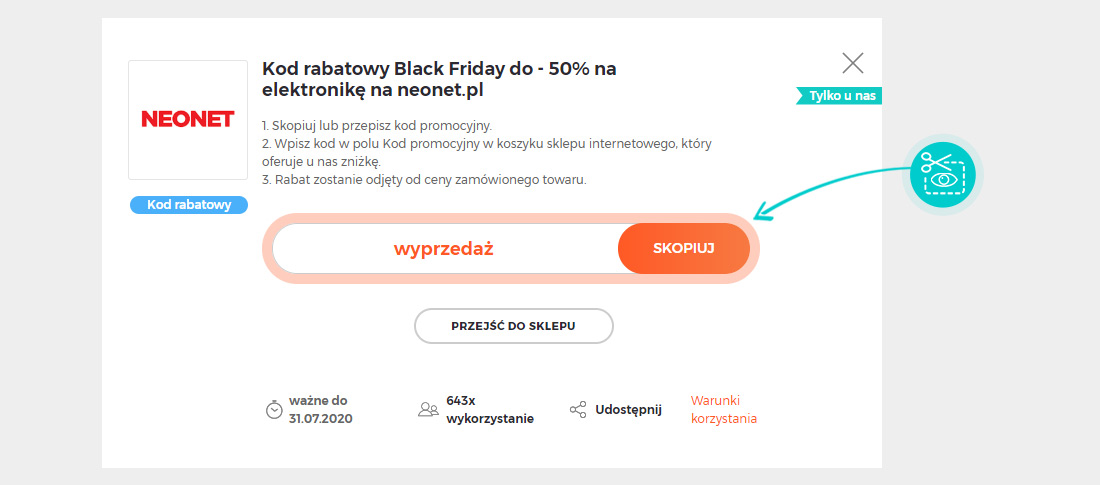1100x485 pixels.
Task: Click the Udostępnij share label
Action: click(629, 410)
